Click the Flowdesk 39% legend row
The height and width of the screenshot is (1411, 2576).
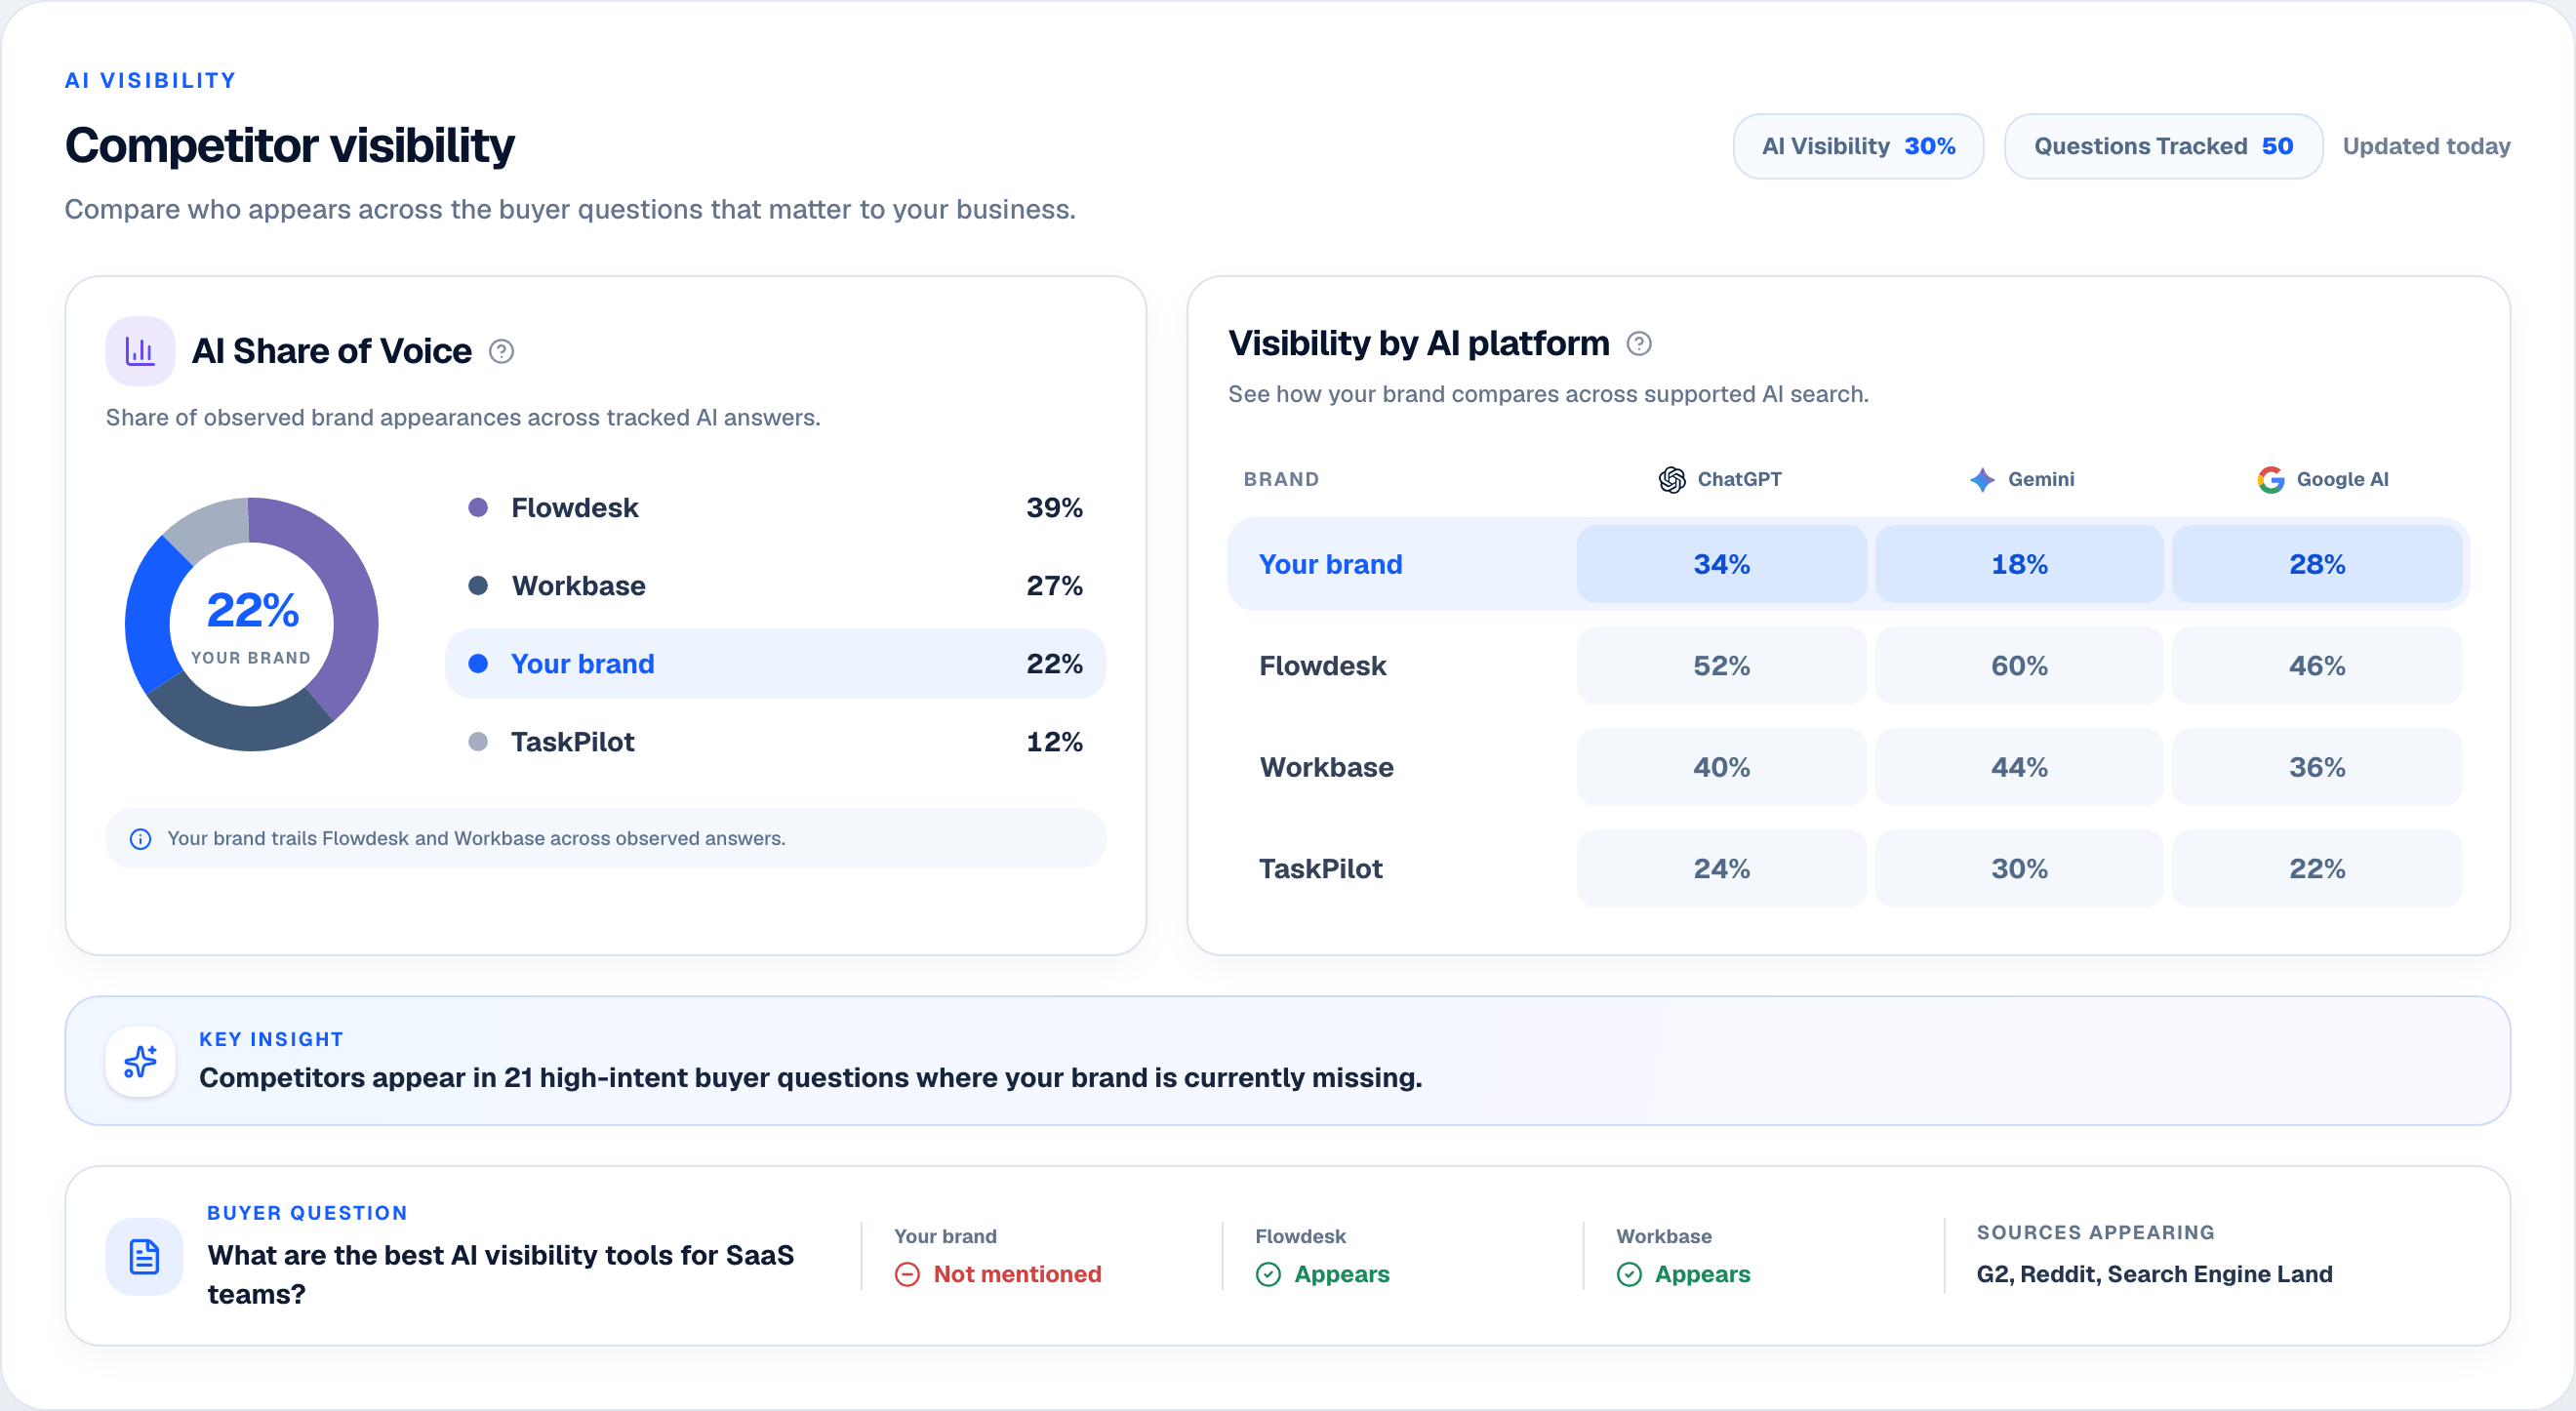coord(775,508)
